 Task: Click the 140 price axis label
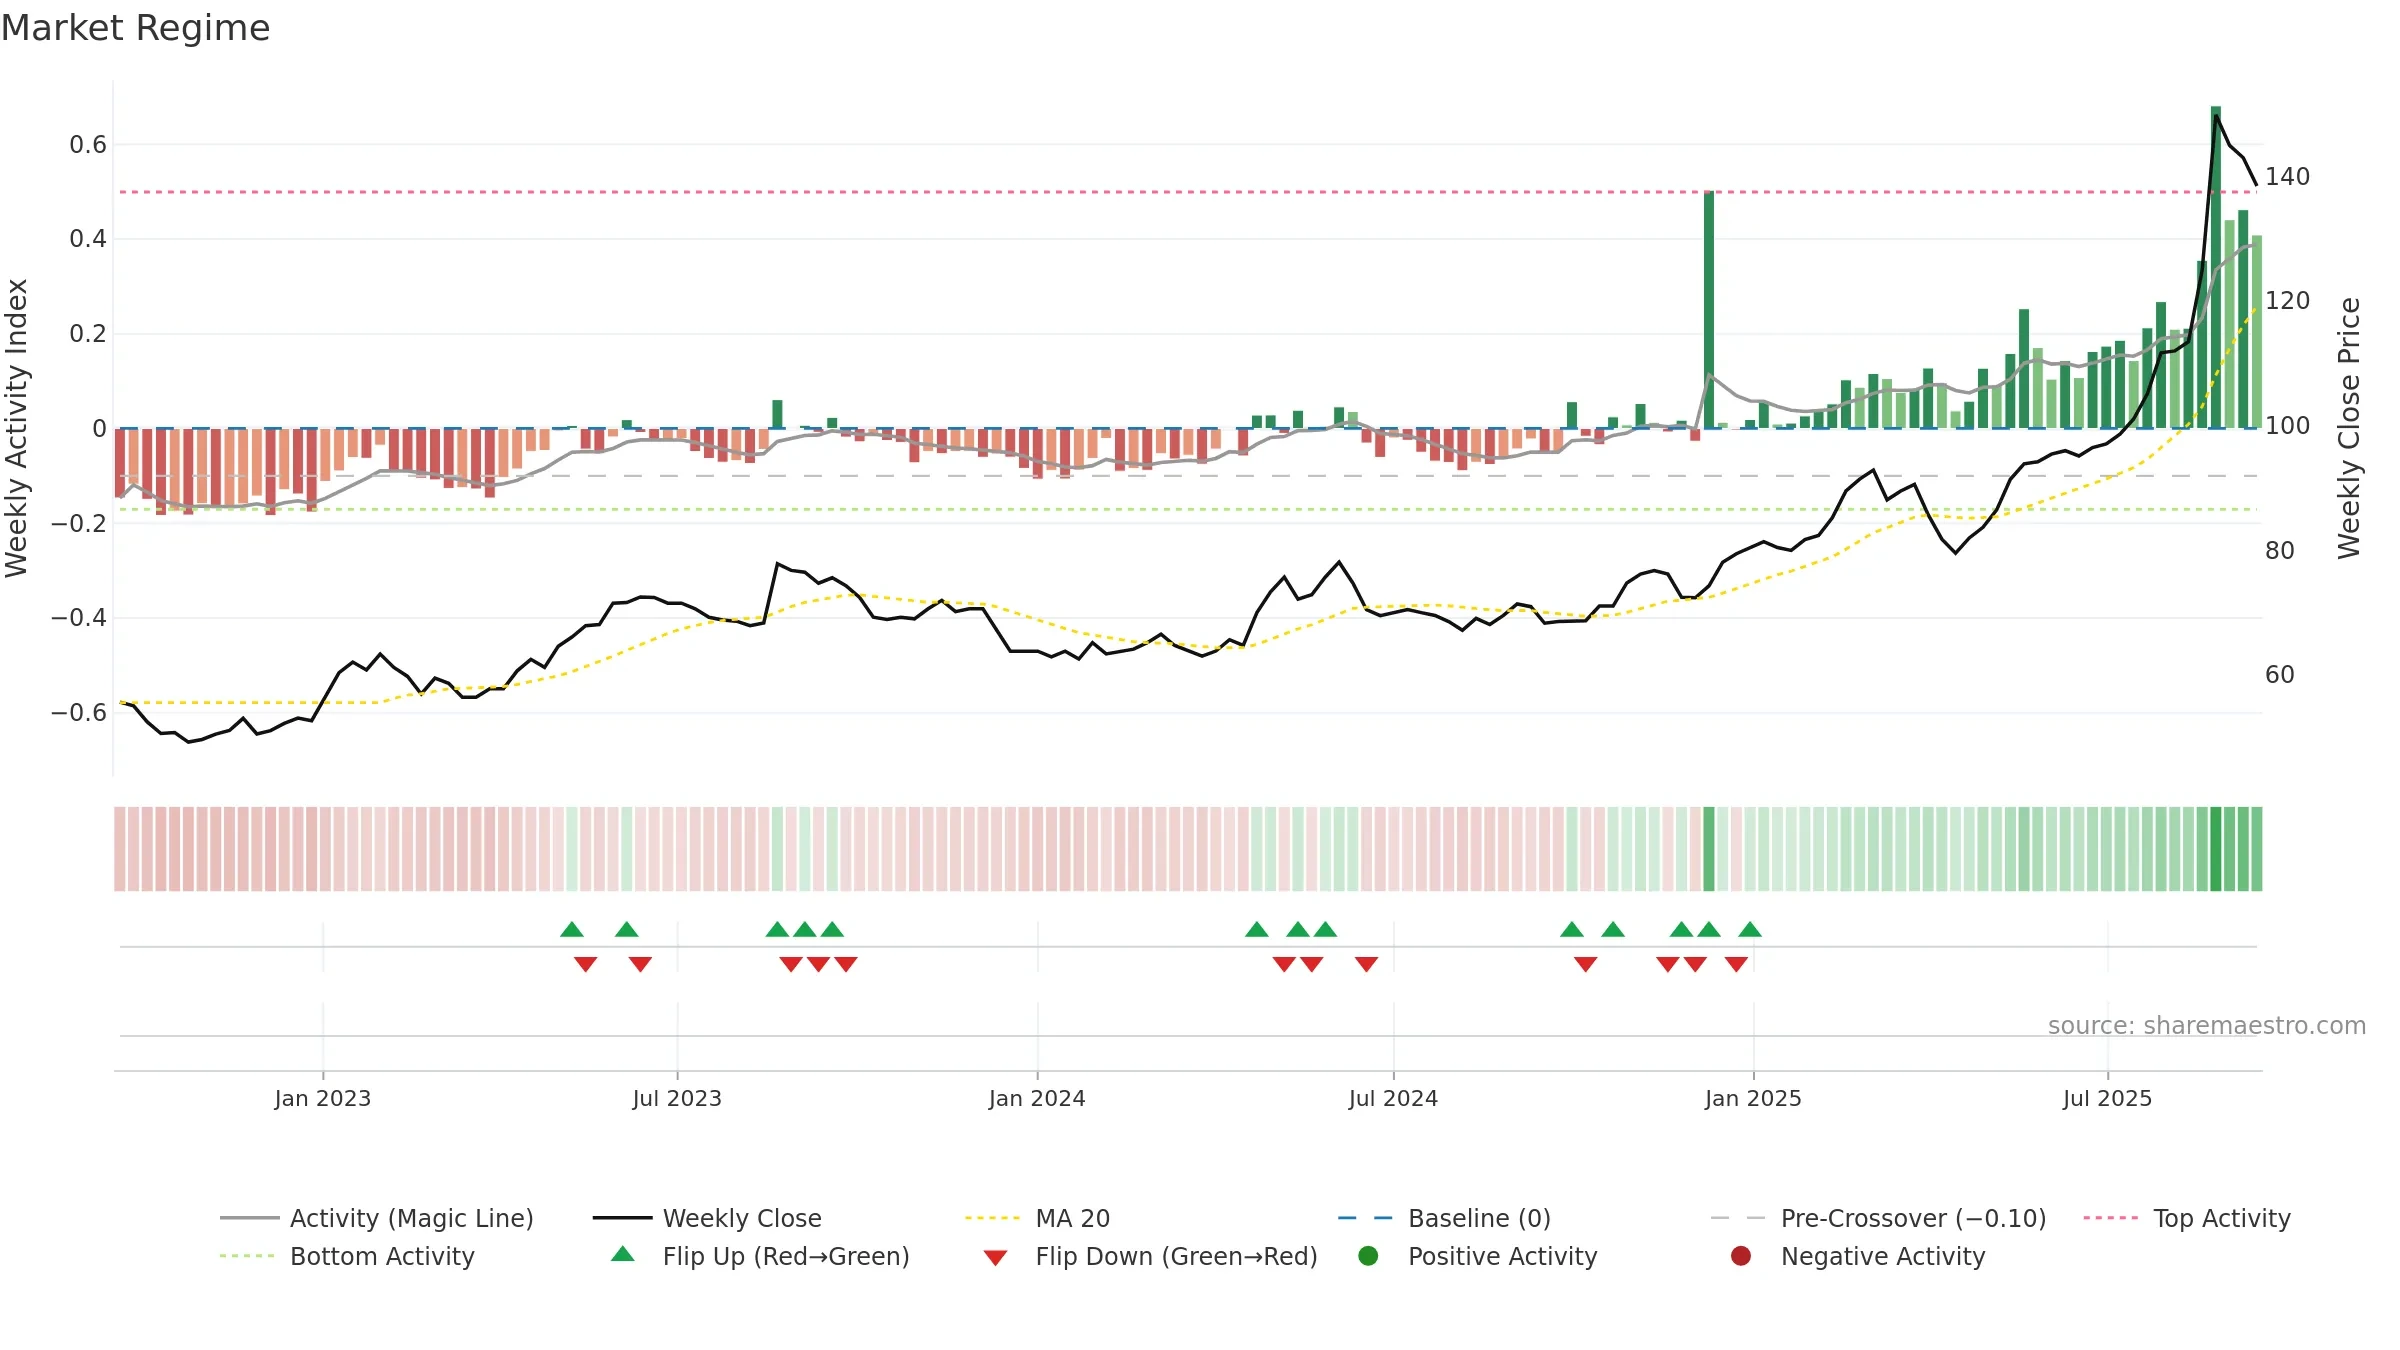pos(2288,177)
